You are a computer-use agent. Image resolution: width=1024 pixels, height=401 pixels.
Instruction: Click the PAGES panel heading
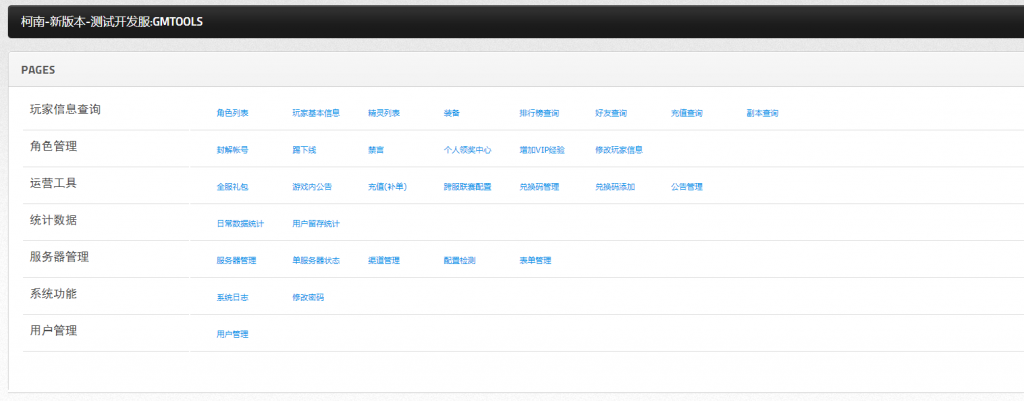[38, 70]
